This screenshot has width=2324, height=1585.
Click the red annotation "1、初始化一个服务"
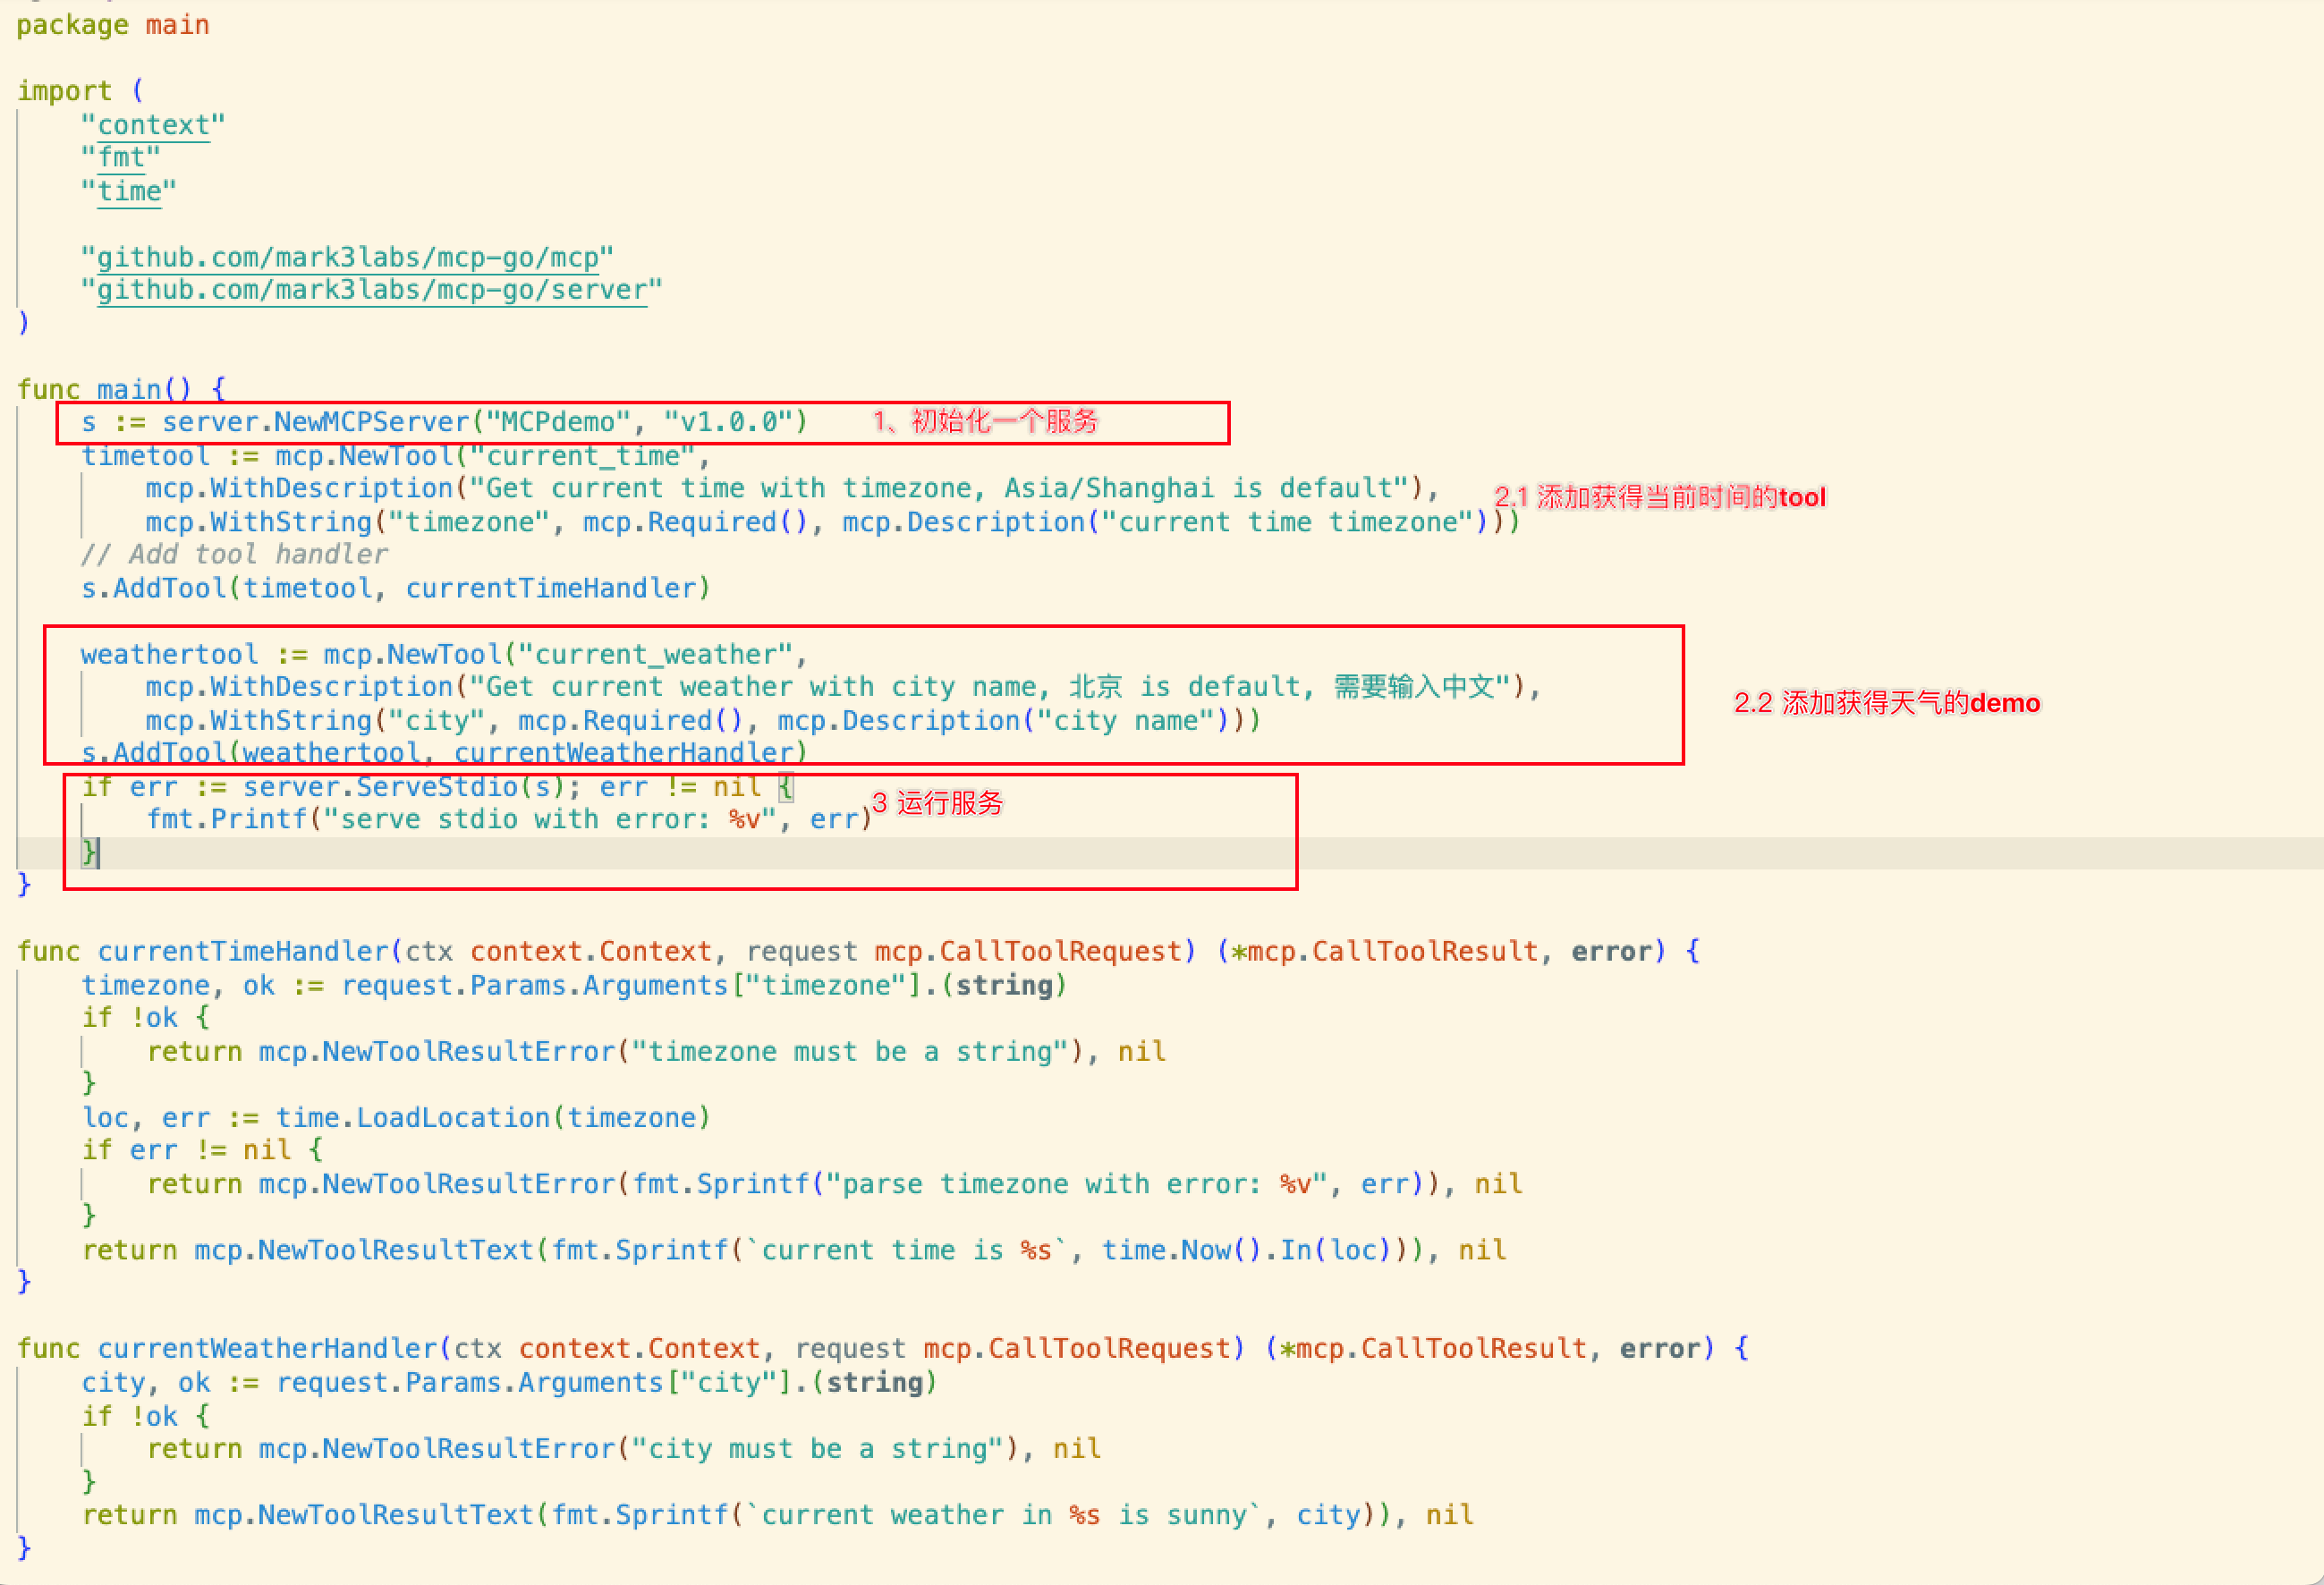pos(985,421)
